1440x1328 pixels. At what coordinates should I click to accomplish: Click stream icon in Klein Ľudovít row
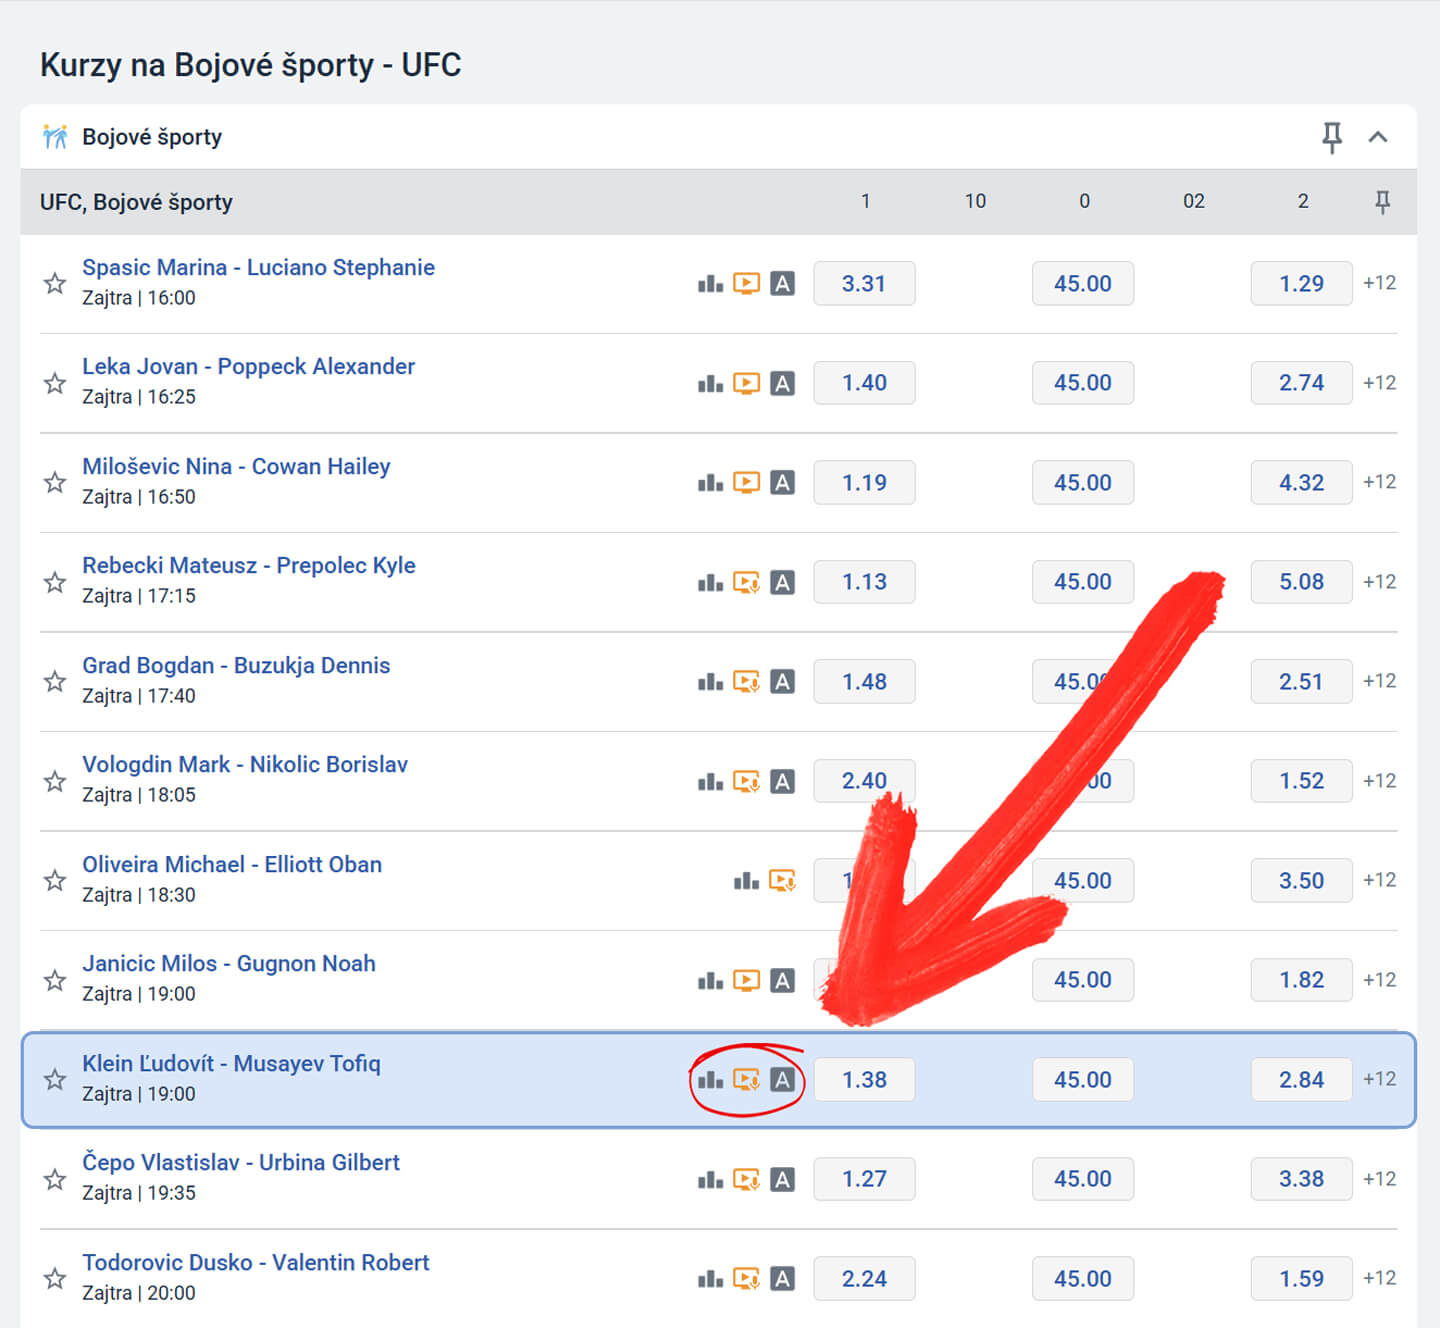click(746, 1080)
